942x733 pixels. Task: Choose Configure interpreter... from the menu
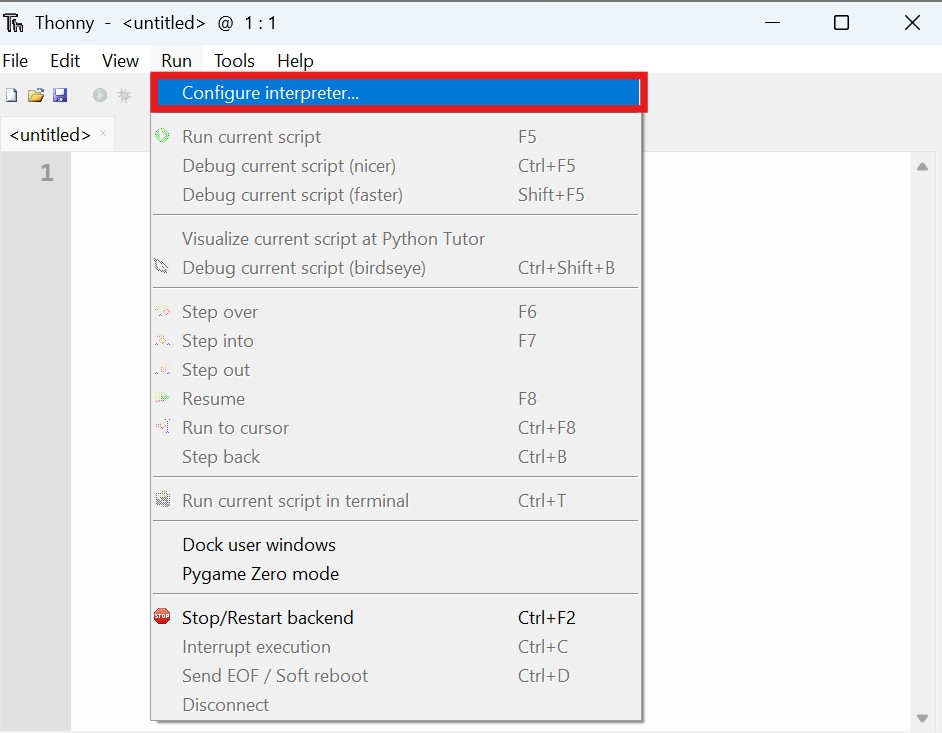tap(397, 93)
